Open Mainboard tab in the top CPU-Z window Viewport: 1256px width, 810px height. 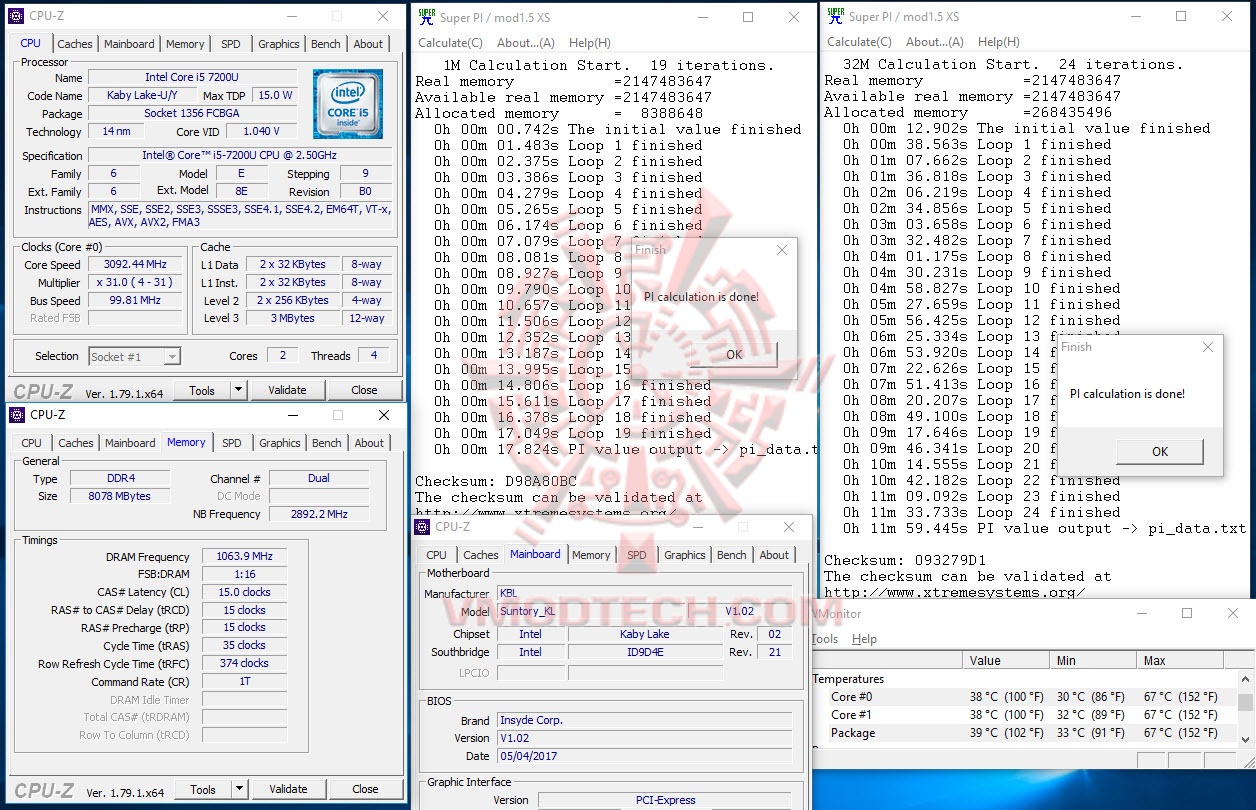[x=129, y=44]
